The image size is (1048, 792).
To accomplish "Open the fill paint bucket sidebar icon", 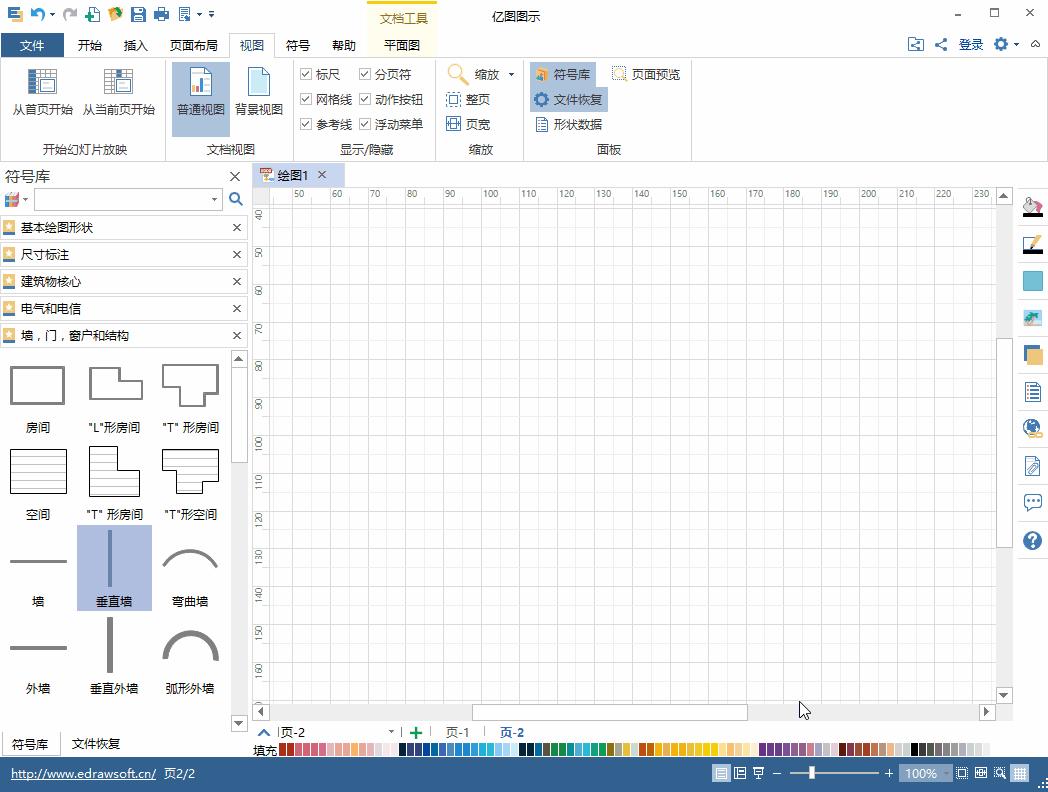I will coord(1033,206).
